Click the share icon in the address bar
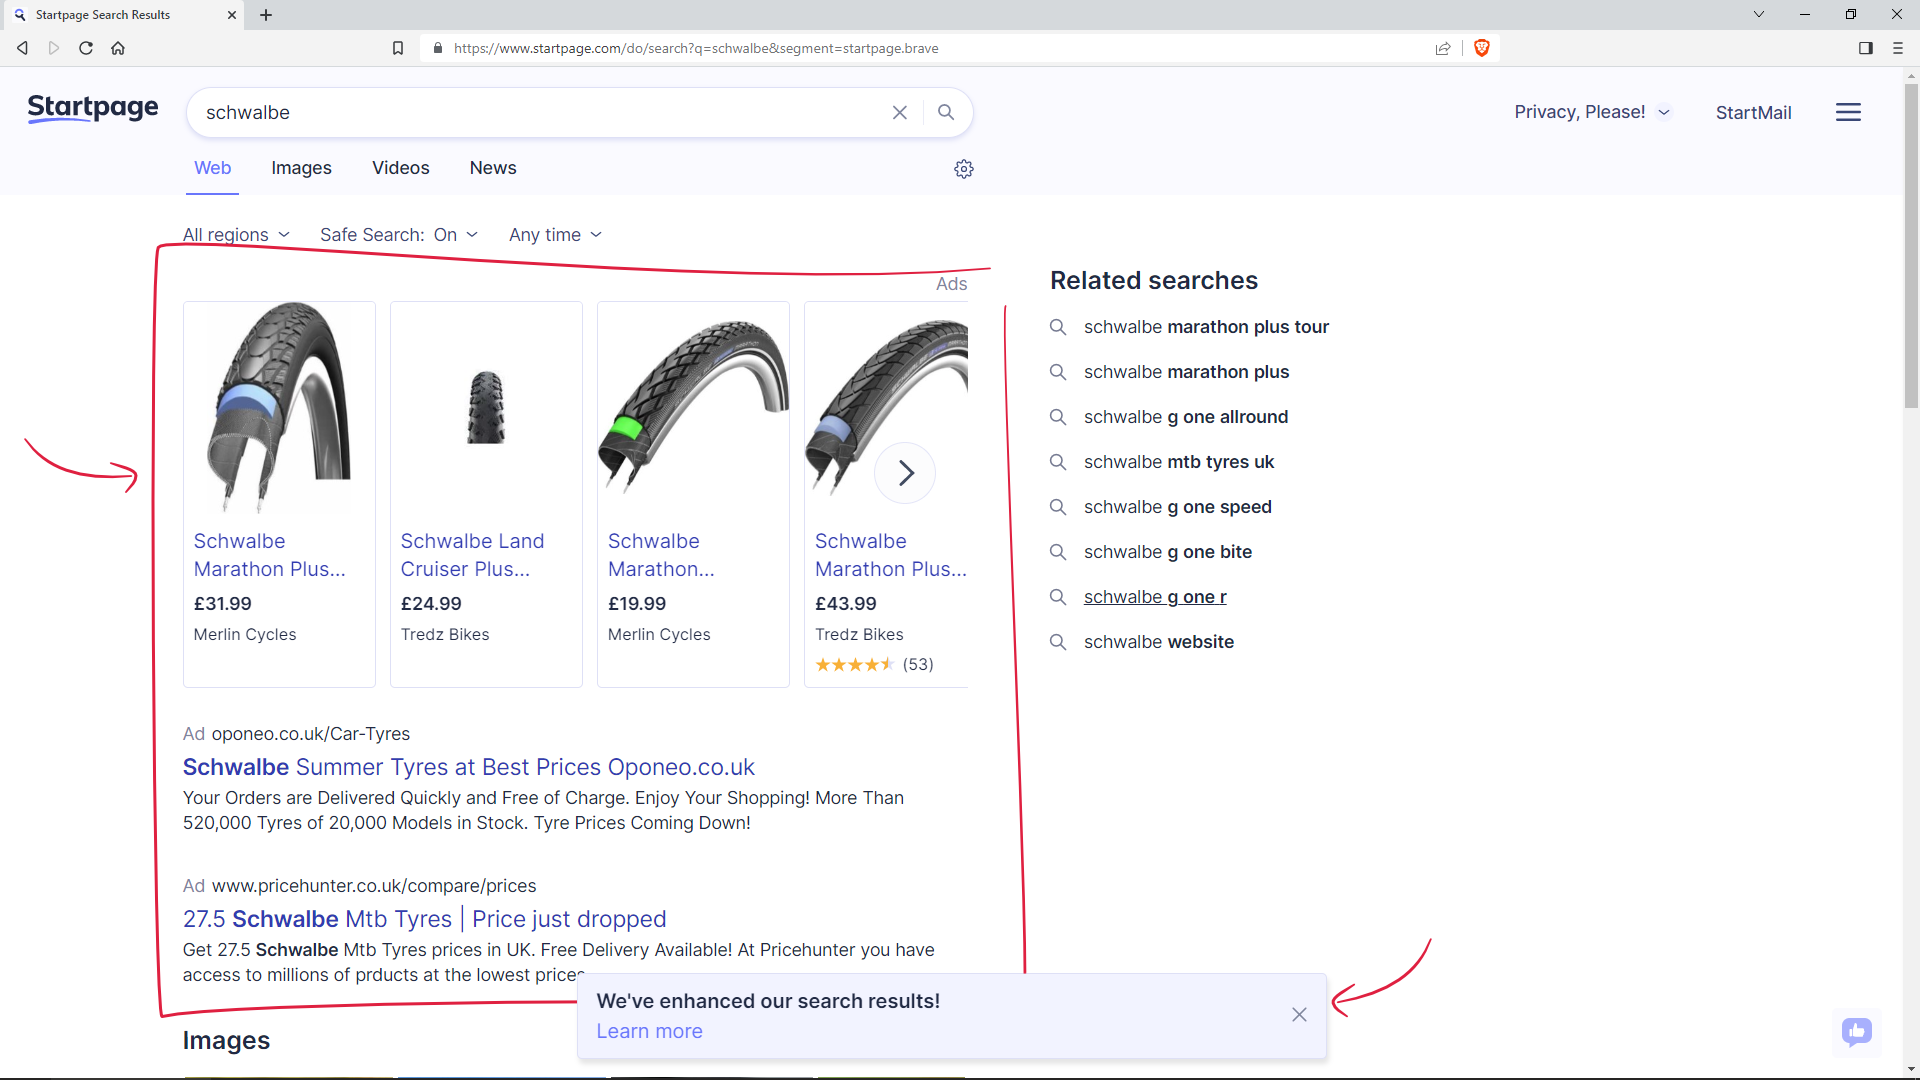The image size is (1920, 1080). 1443,47
